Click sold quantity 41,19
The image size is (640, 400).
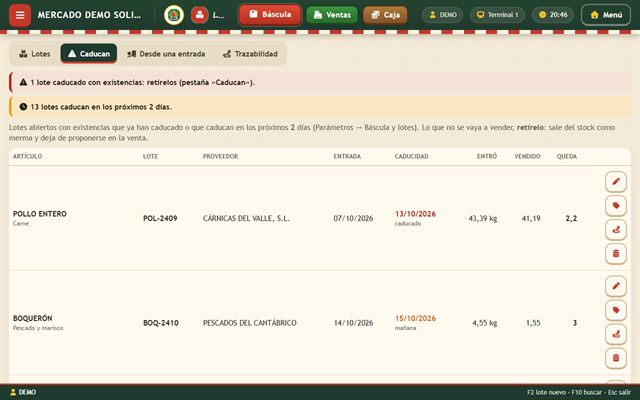click(x=531, y=218)
